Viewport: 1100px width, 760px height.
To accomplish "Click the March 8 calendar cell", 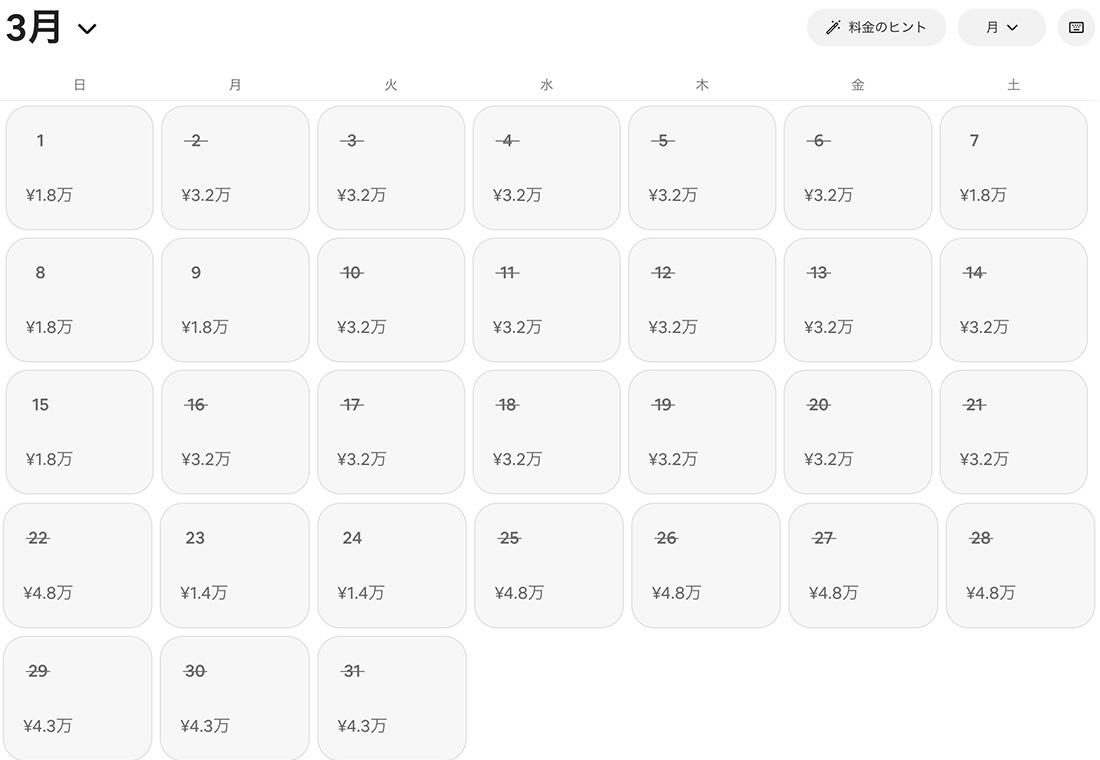I will [x=80, y=300].
